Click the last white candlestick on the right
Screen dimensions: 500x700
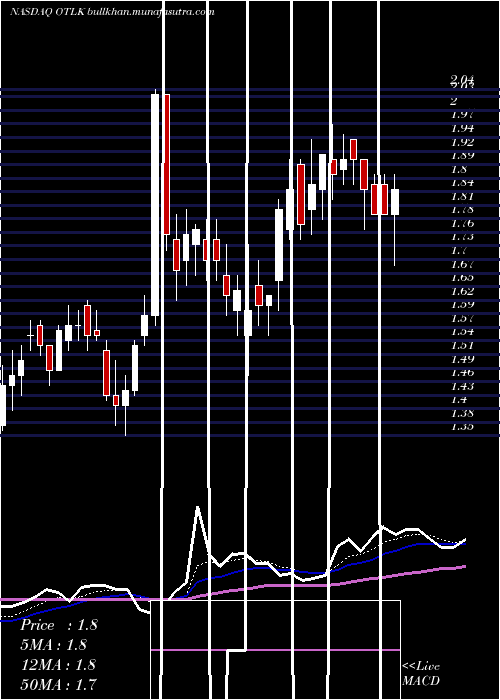tap(395, 202)
